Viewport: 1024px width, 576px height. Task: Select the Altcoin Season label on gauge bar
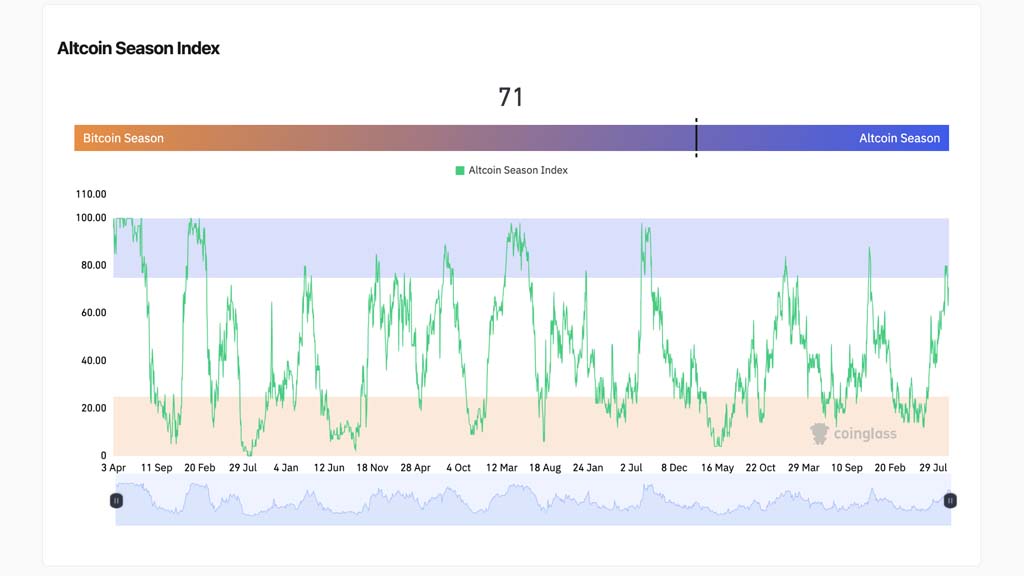pos(899,138)
